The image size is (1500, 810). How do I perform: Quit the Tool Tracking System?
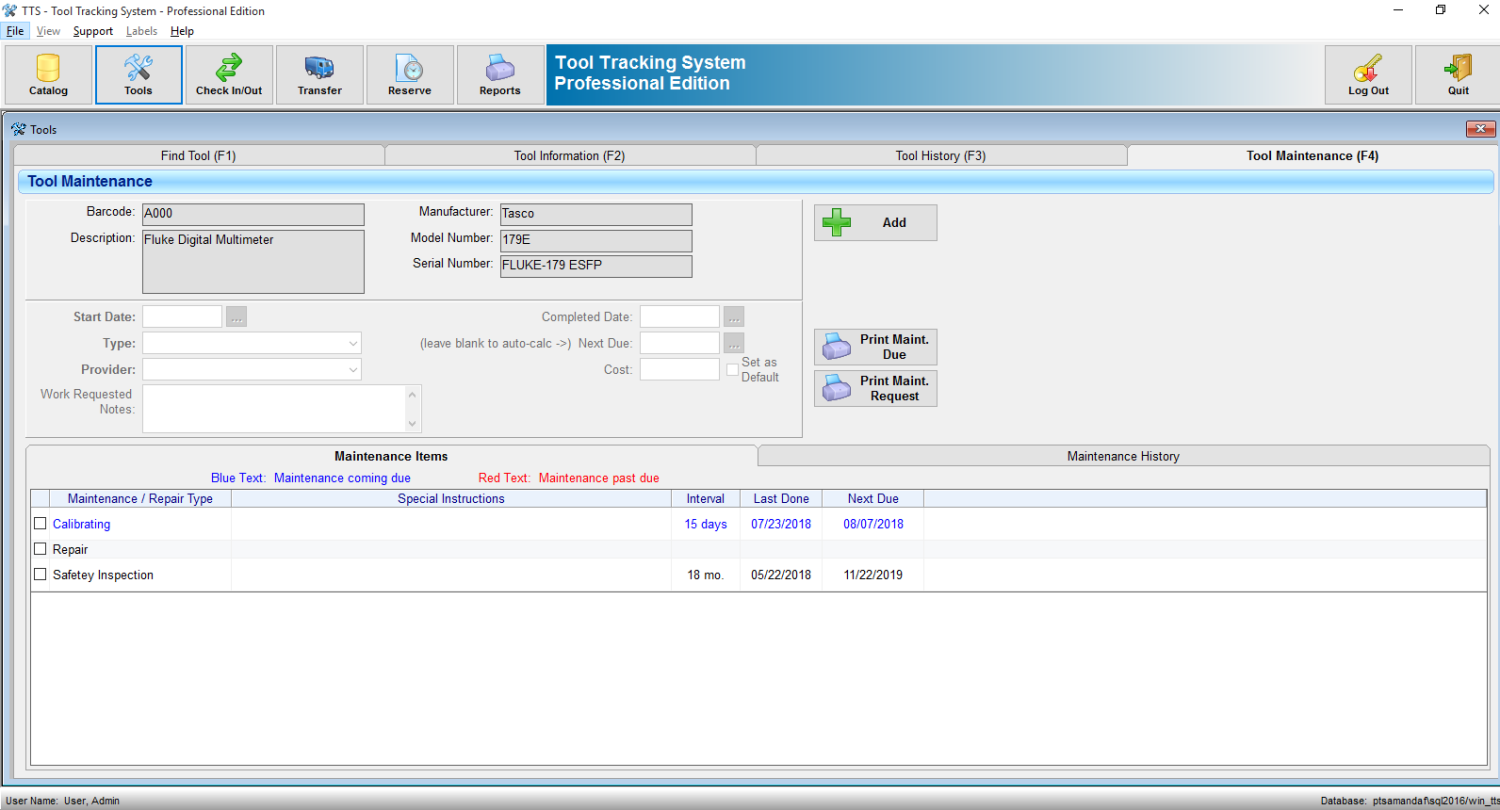point(1456,74)
